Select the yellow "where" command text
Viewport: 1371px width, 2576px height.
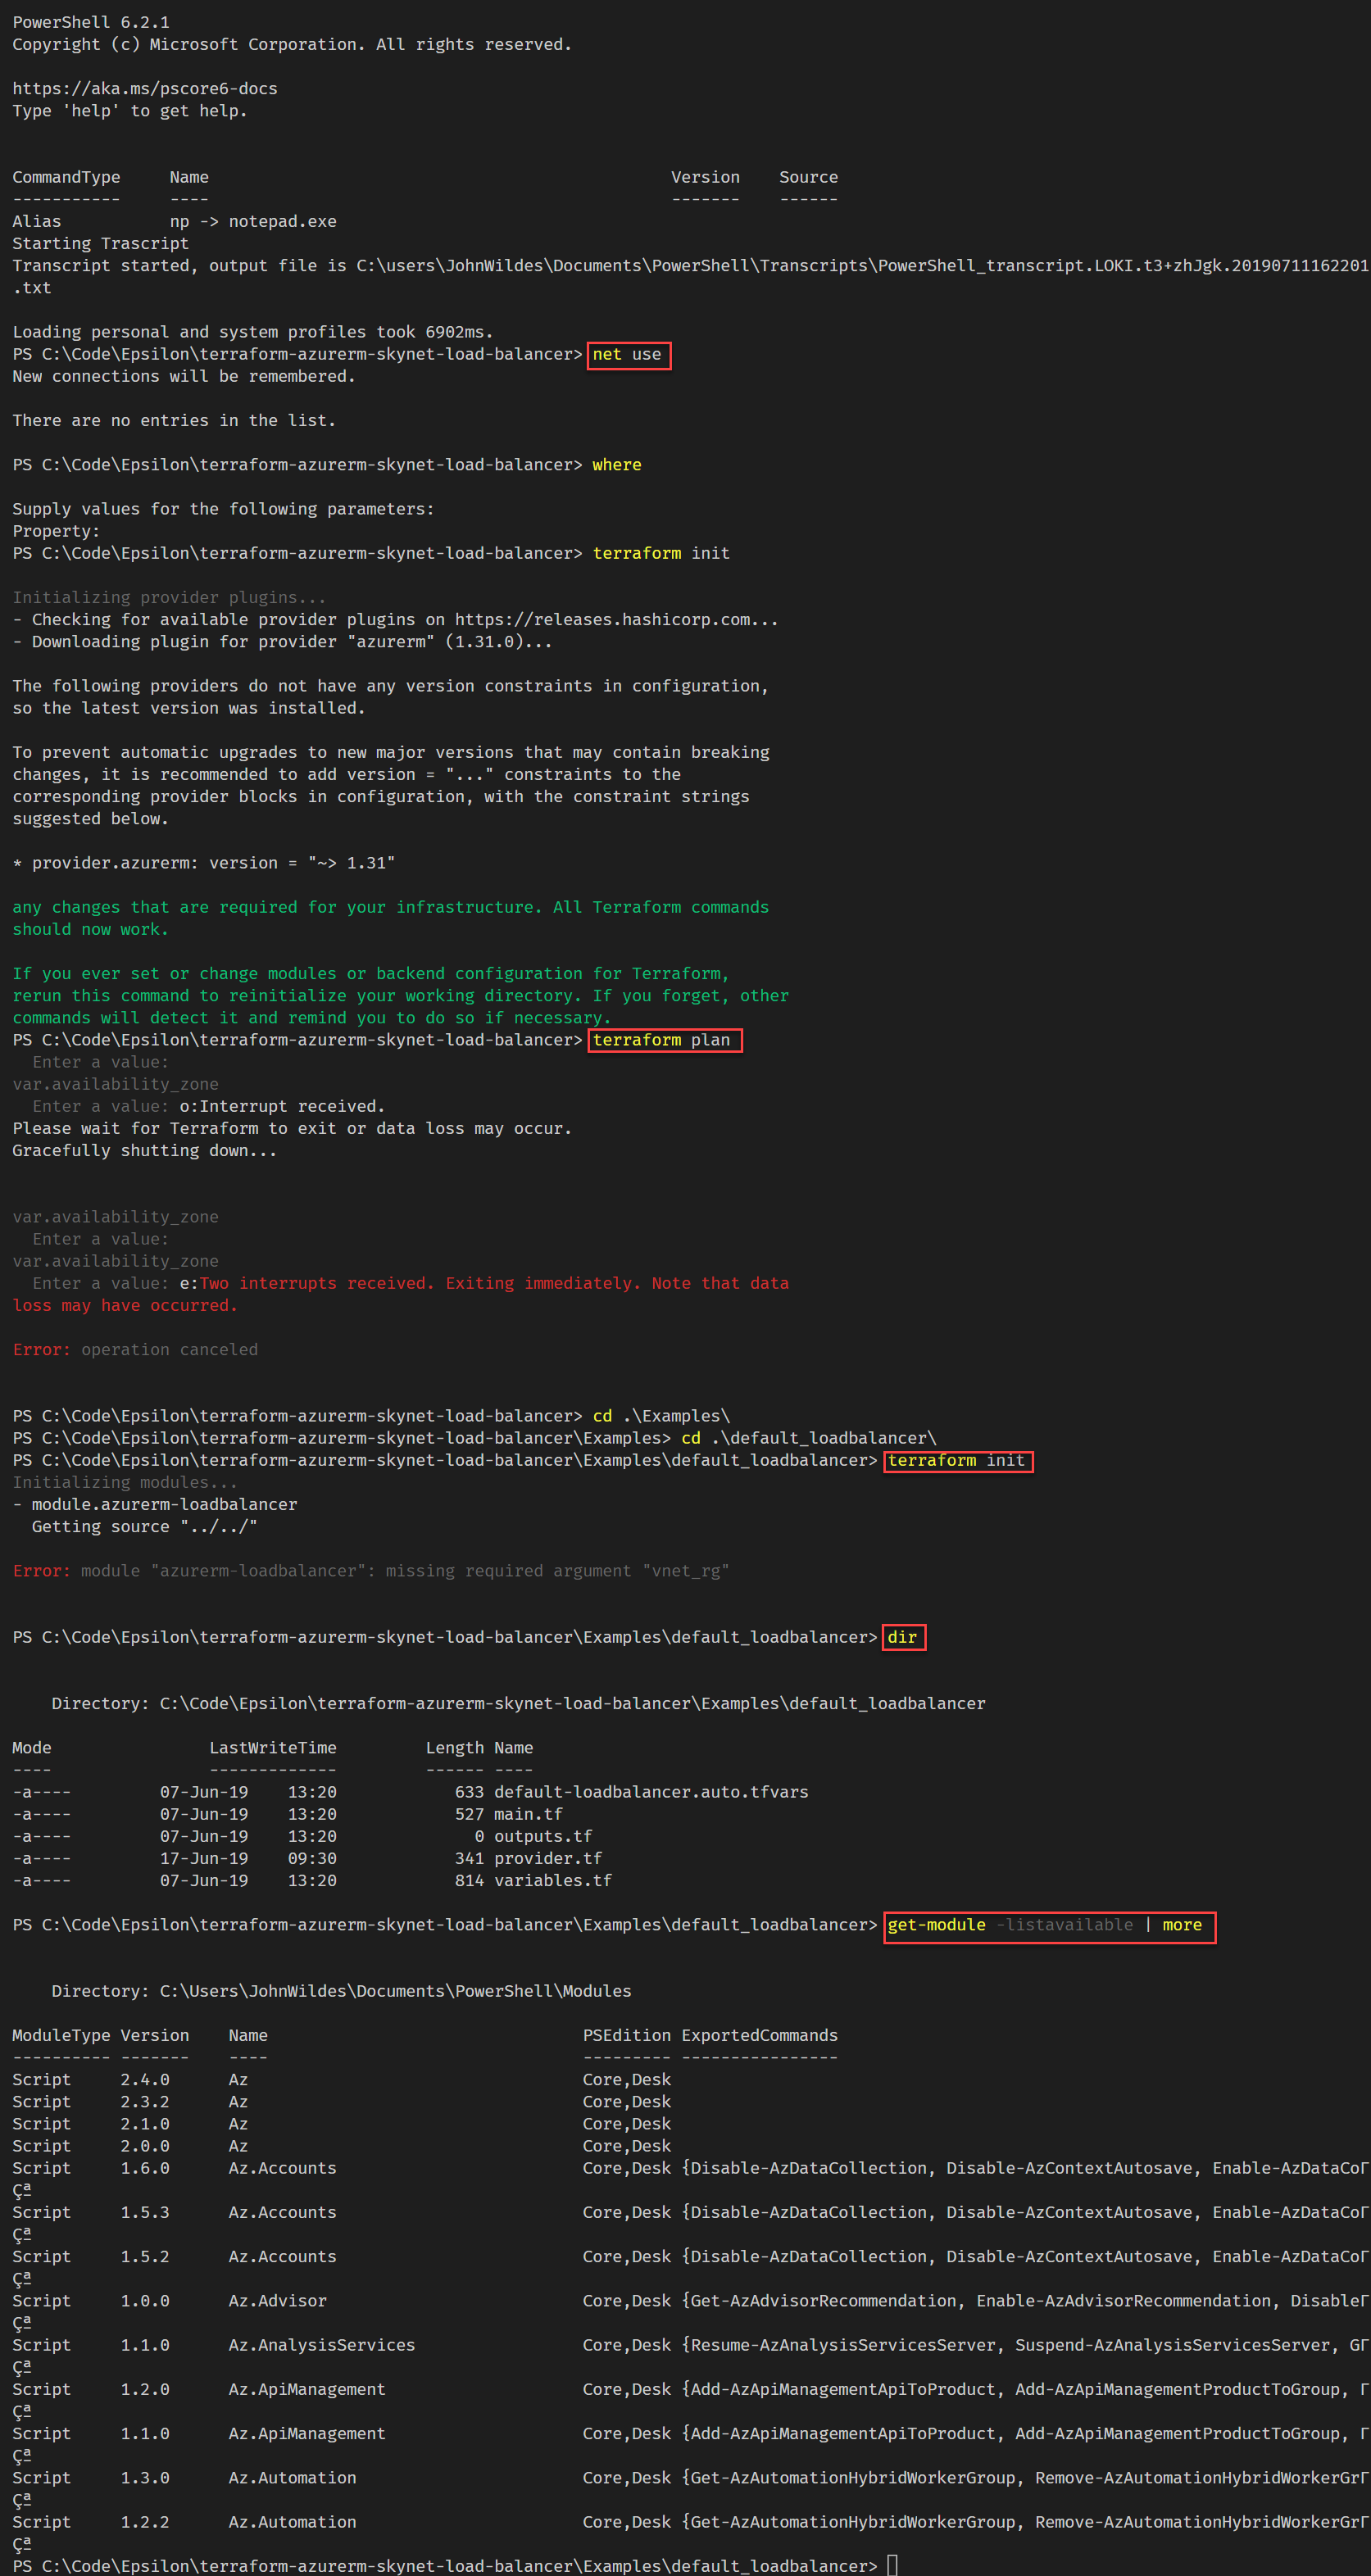coord(616,464)
